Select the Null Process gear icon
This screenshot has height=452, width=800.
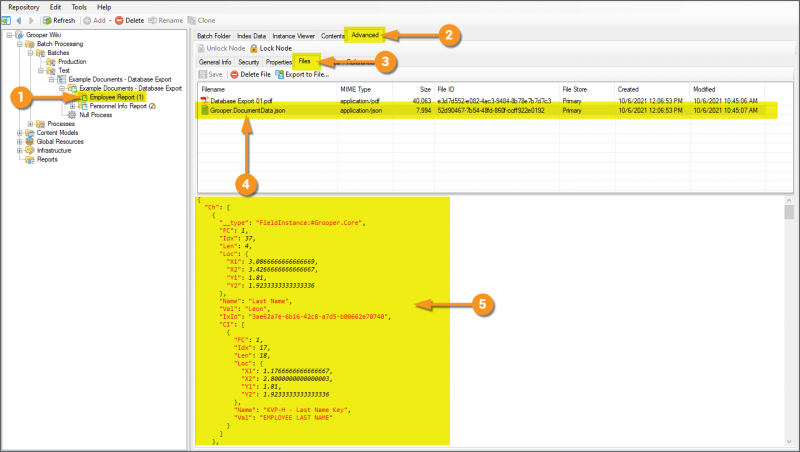[x=72, y=115]
